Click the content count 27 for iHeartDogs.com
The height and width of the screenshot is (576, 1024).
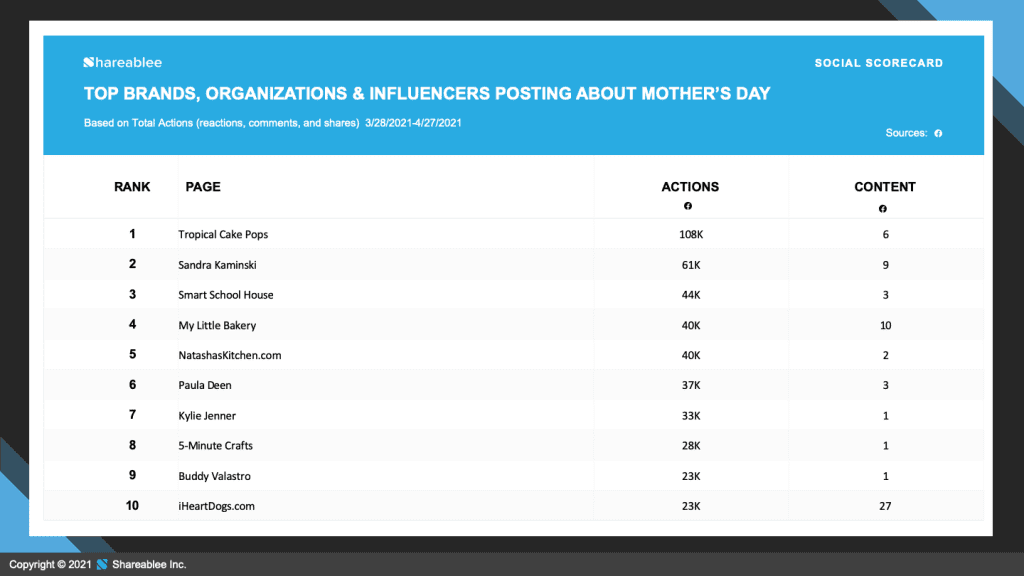click(885, 506)
